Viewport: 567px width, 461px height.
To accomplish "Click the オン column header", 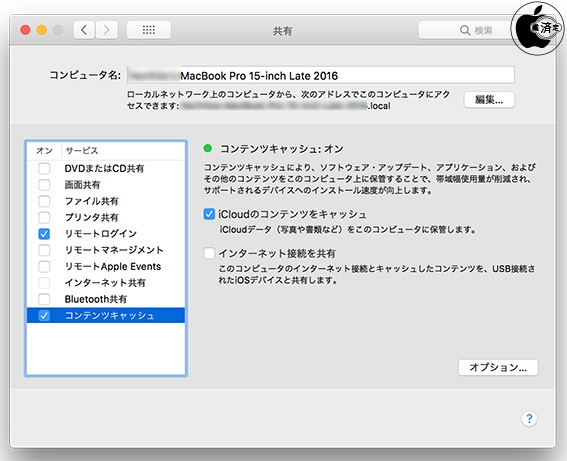I will pos(44,150).
